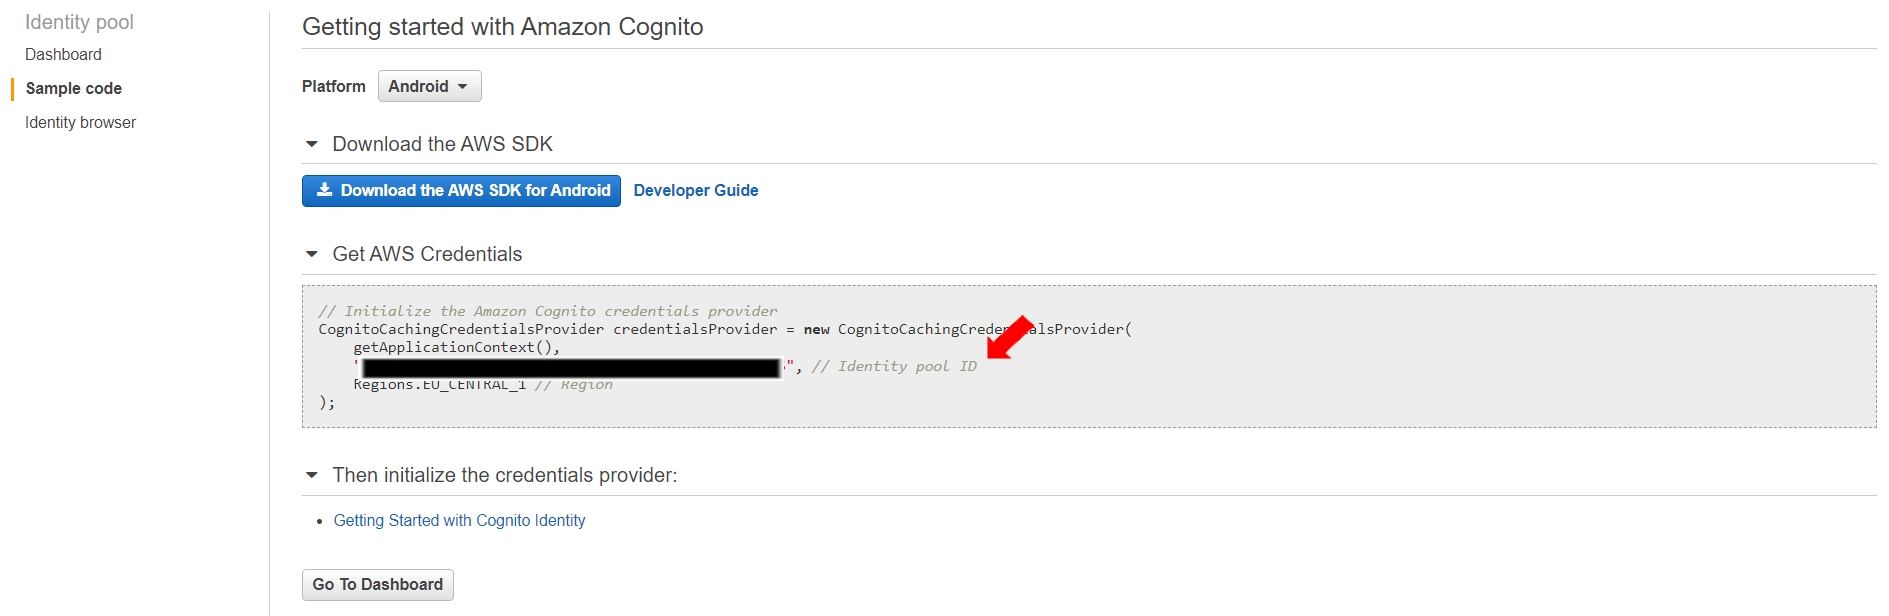
Task: Open the Developer Guide link
Action: pyautogui.click(x=696, y=191)
